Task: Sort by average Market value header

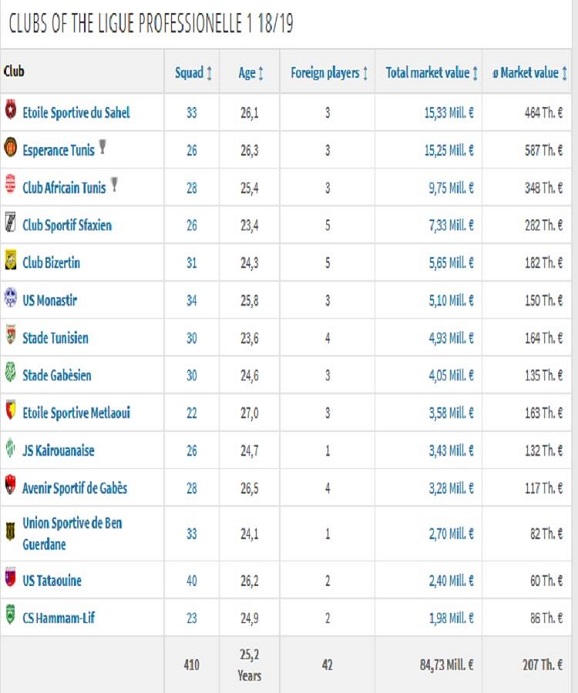Action: [529, 72]
